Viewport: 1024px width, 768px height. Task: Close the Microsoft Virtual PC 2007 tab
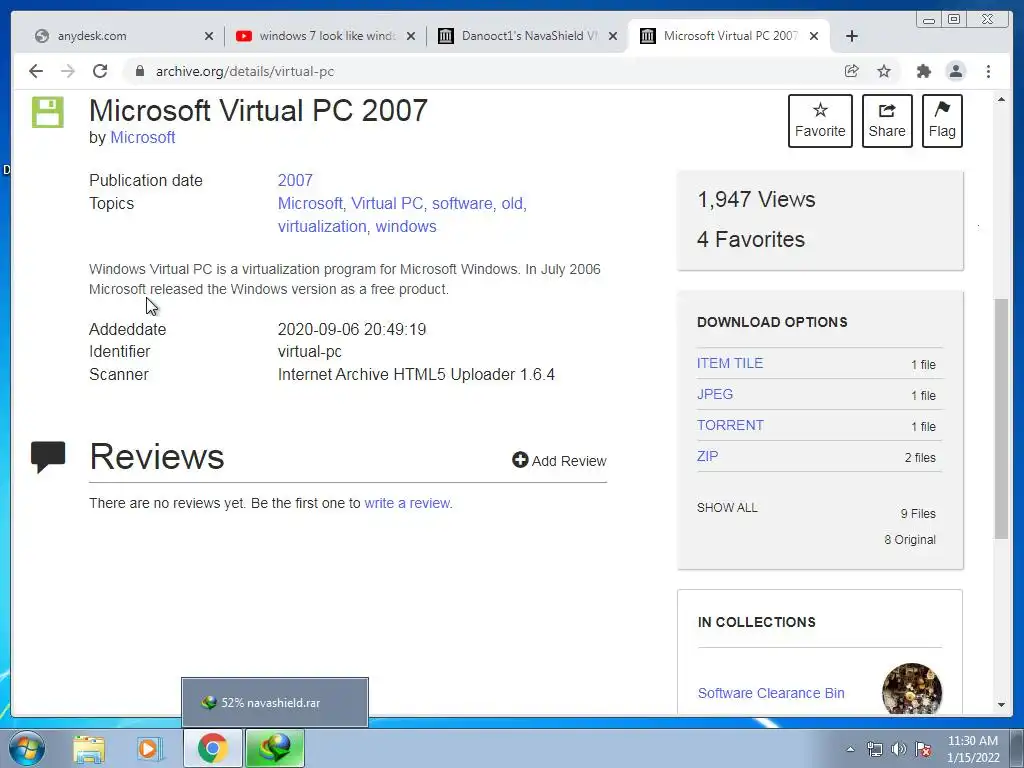(x=814, y=36)
